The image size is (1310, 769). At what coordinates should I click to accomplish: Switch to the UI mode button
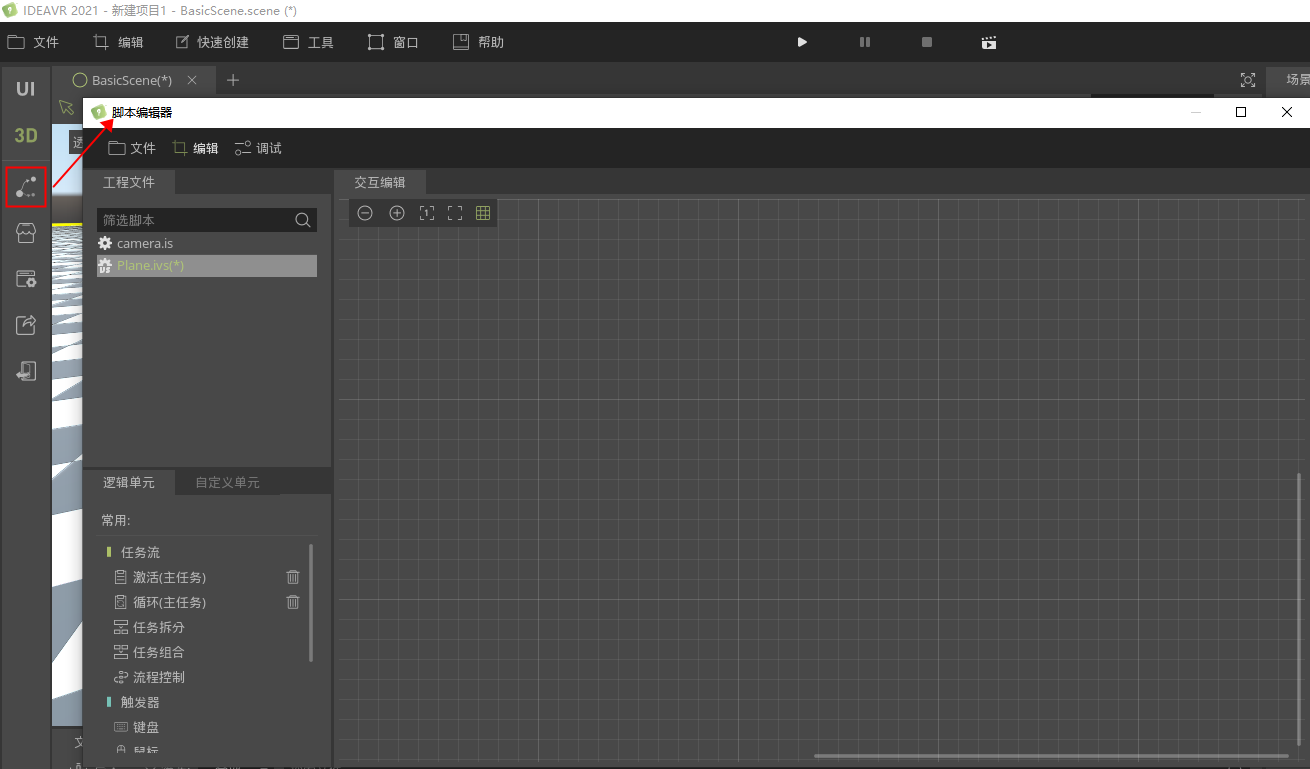point(25,89)
